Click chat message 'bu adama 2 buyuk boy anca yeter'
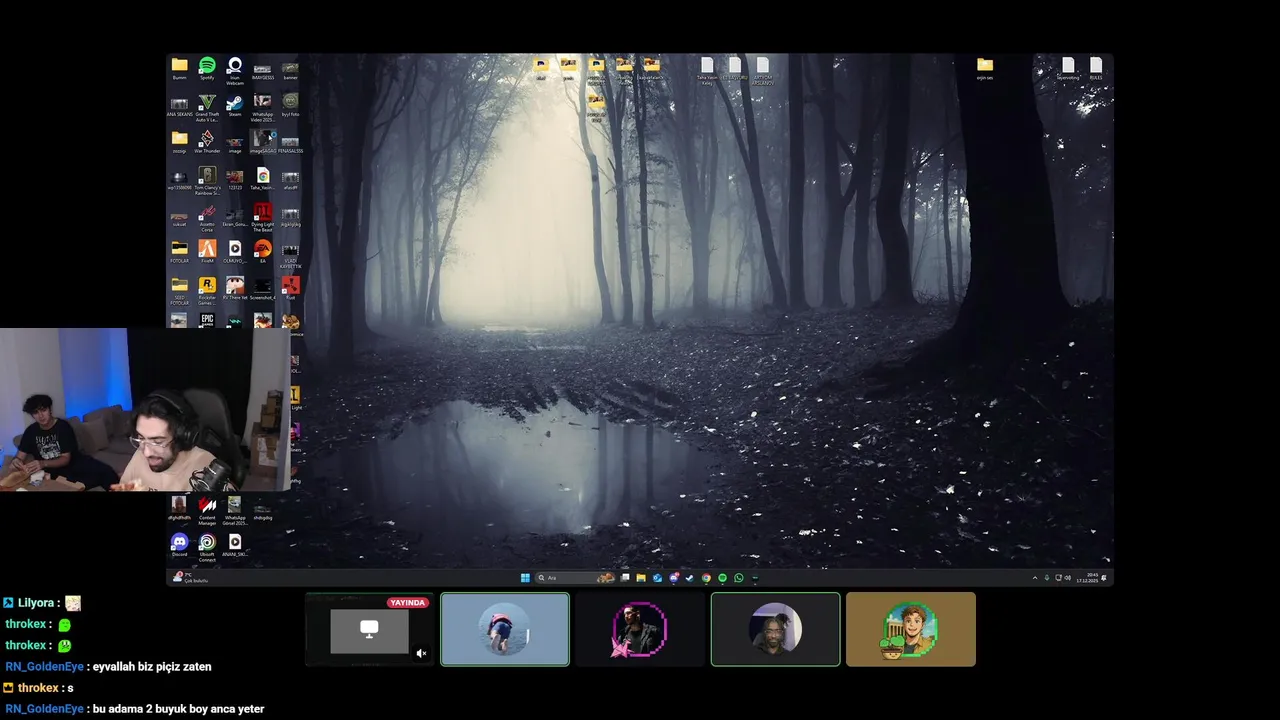1280x720 pixels. point(178,709)
